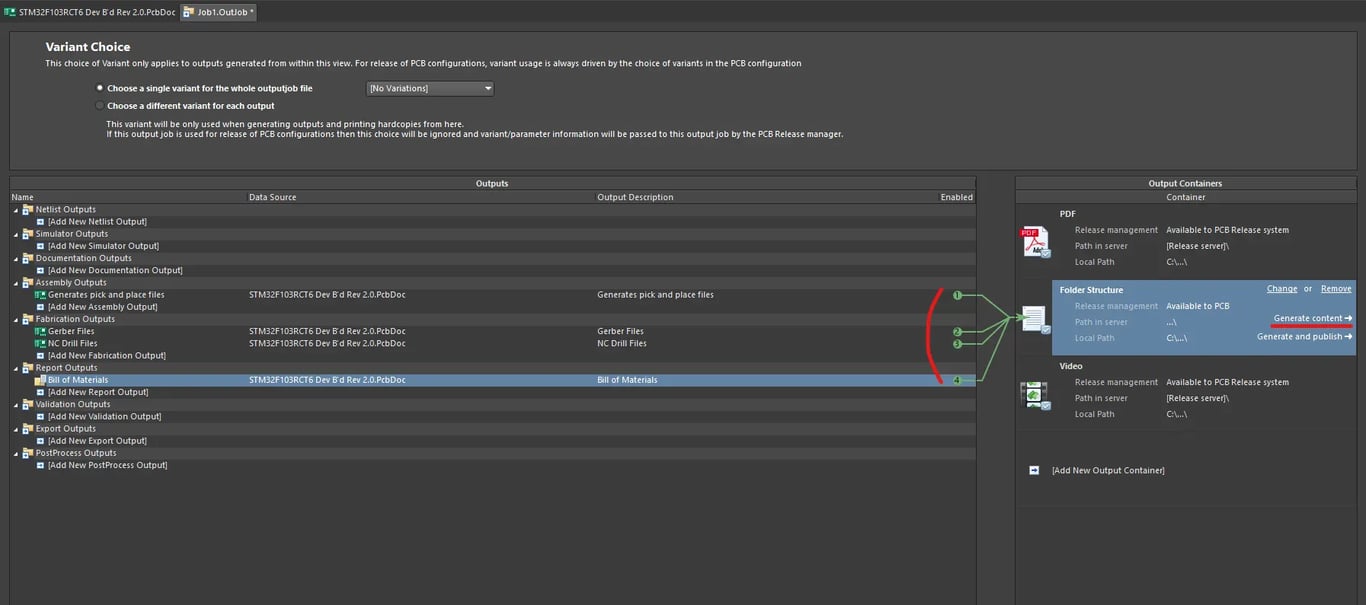Open the [No Variations] variant dropdown
Image resolution: width=1366 pixels, height=605 pixels.
430,88
